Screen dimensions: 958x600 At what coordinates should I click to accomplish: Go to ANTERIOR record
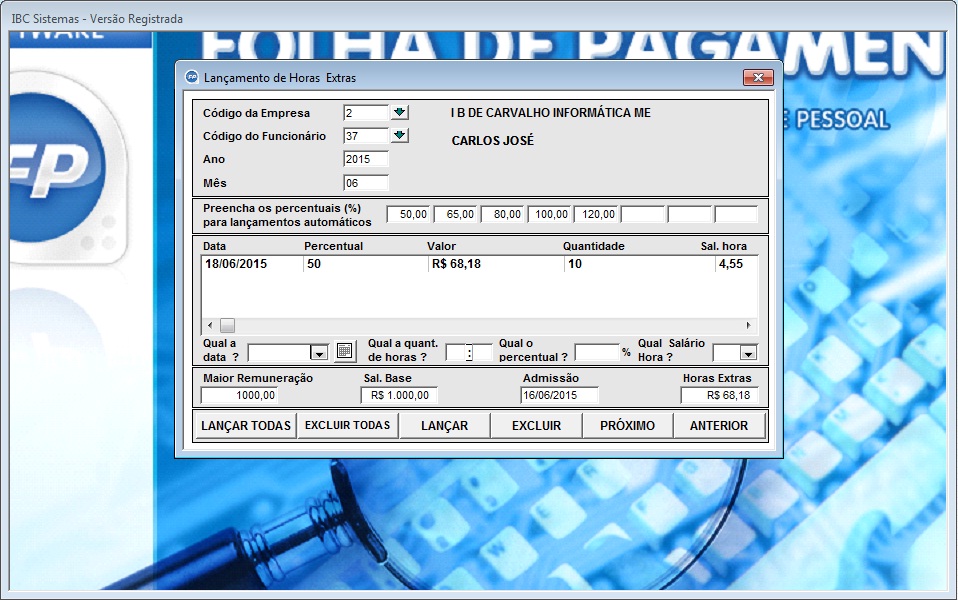coord(719,426)
